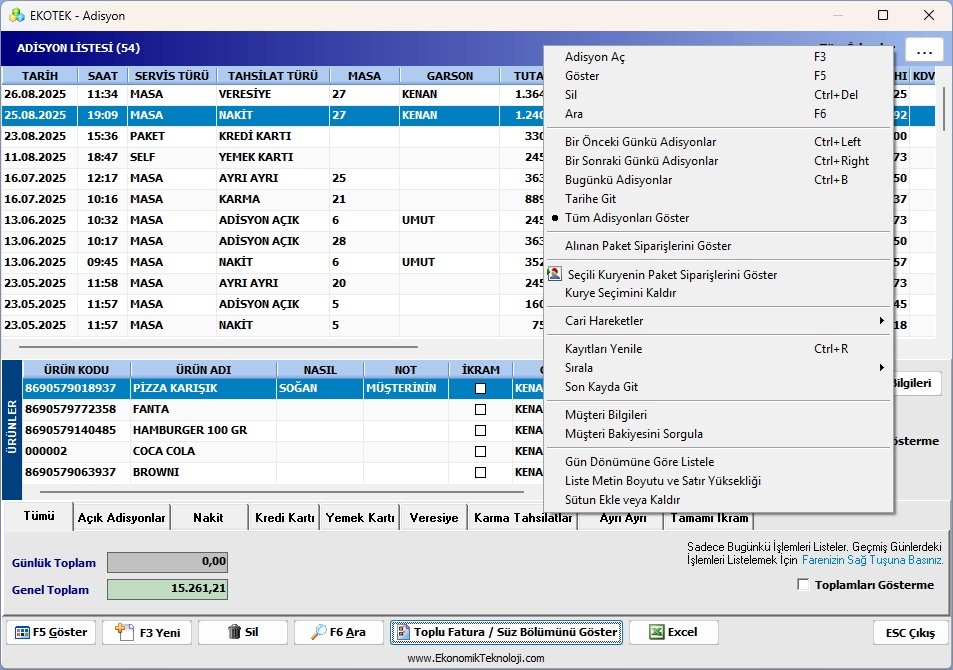Screen dimensions: 953x670
Task: Click the GARSON column header
Action: tap(449, 76)
